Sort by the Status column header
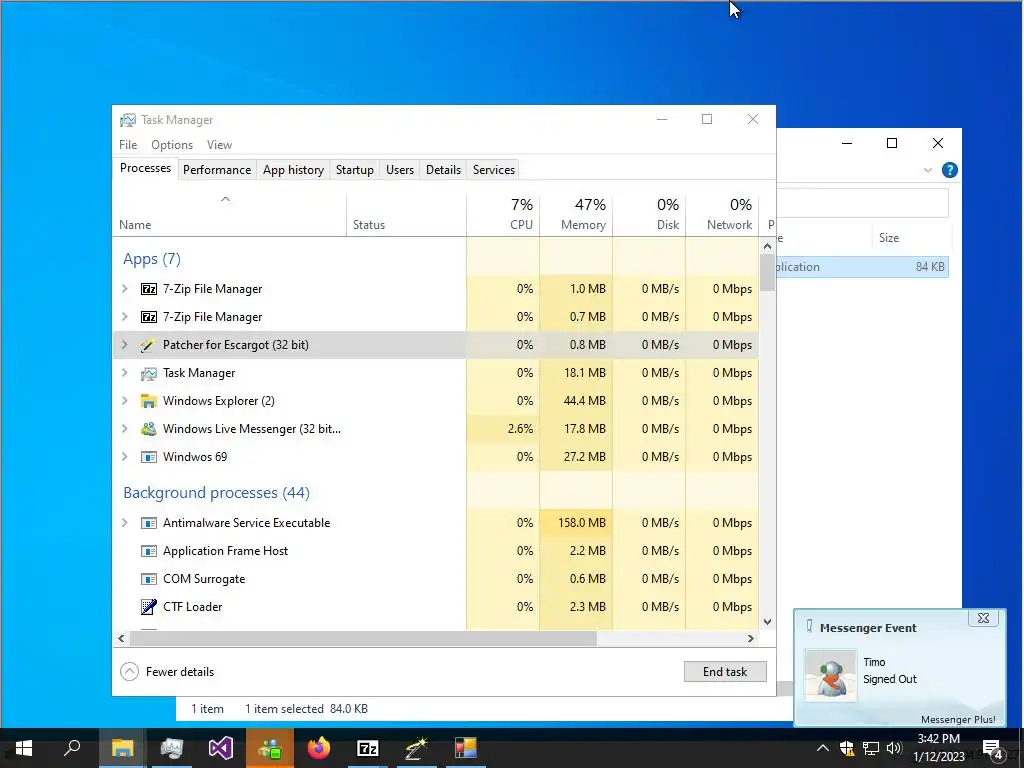Image resolution: width=1024 pixels, height=768 pixels. [406, 216]
